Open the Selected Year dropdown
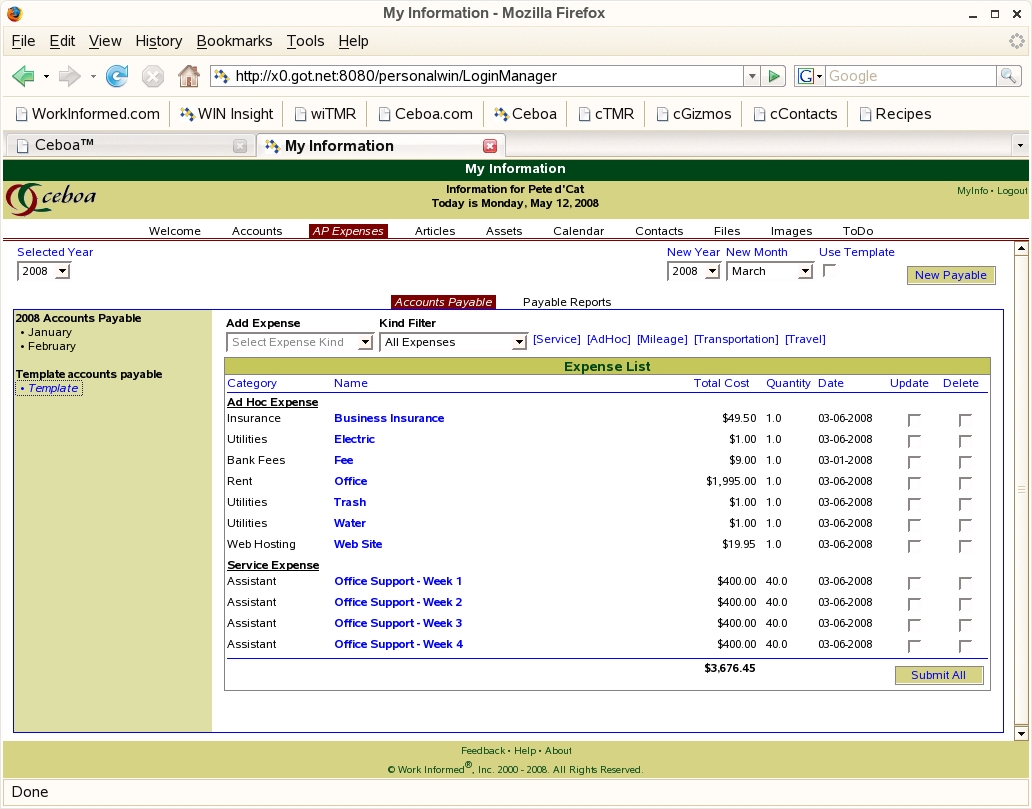Image resolution: width=1032 pixels, height=809 pixels. 44,271
